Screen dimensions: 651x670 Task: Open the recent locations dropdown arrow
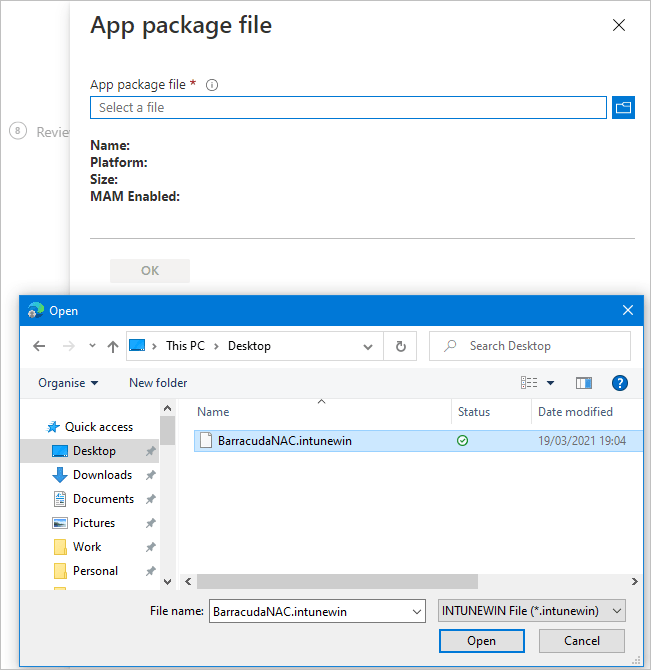(x=92, y=346)
